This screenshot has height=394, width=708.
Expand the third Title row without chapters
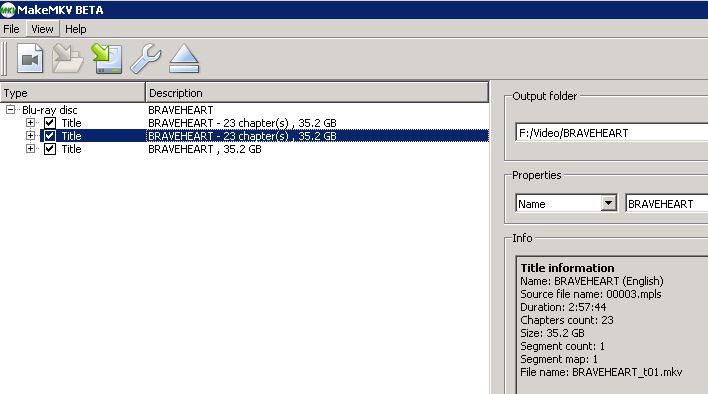coord(30,149)
